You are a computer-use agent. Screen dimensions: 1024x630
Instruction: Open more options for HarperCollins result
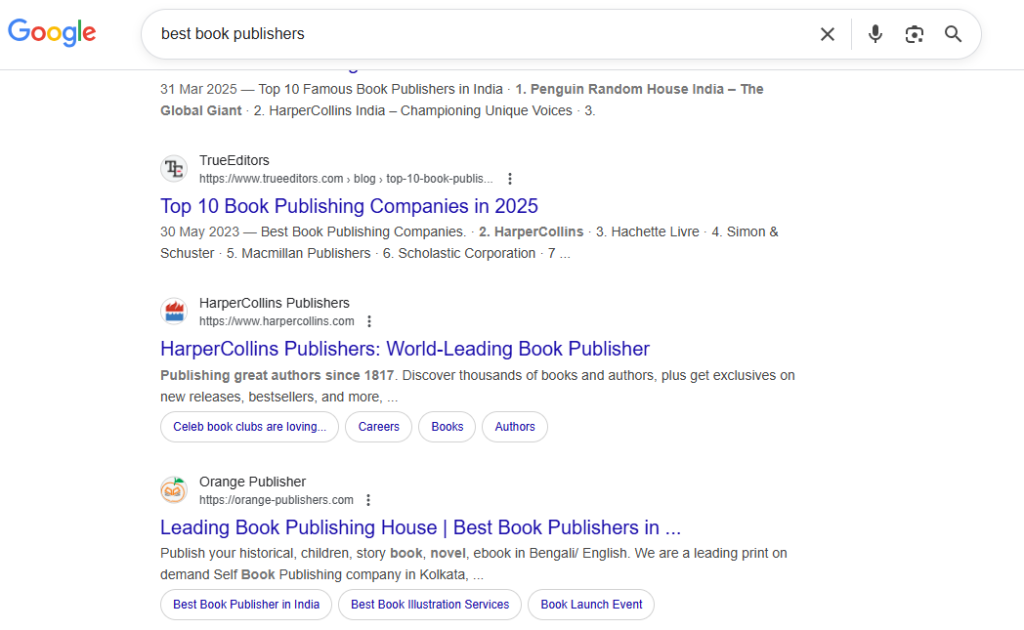[369, 322]
